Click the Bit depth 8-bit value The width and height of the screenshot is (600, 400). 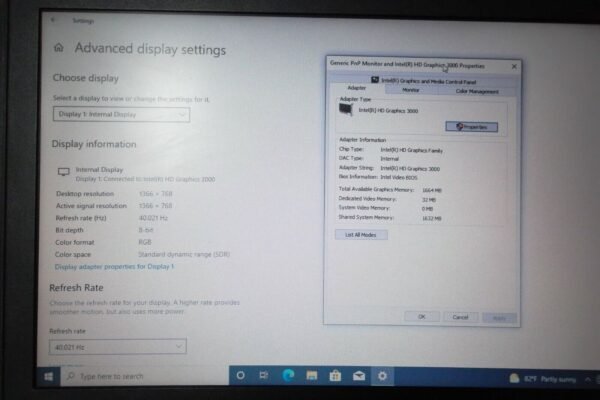[146, 230]
